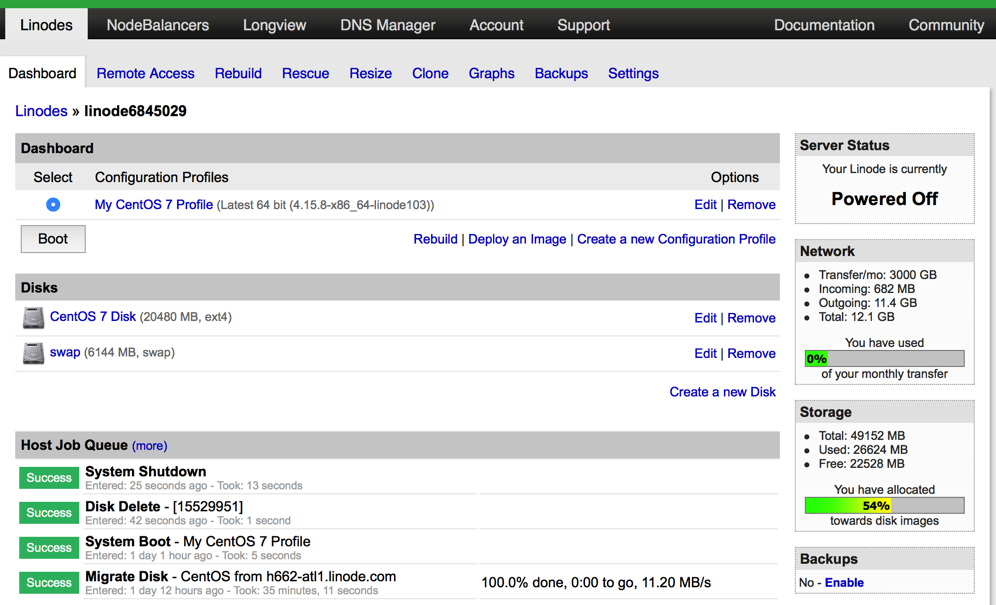Open the NodeBalancers menu
Screen dimensions: 996x605
tap(158, 25)
